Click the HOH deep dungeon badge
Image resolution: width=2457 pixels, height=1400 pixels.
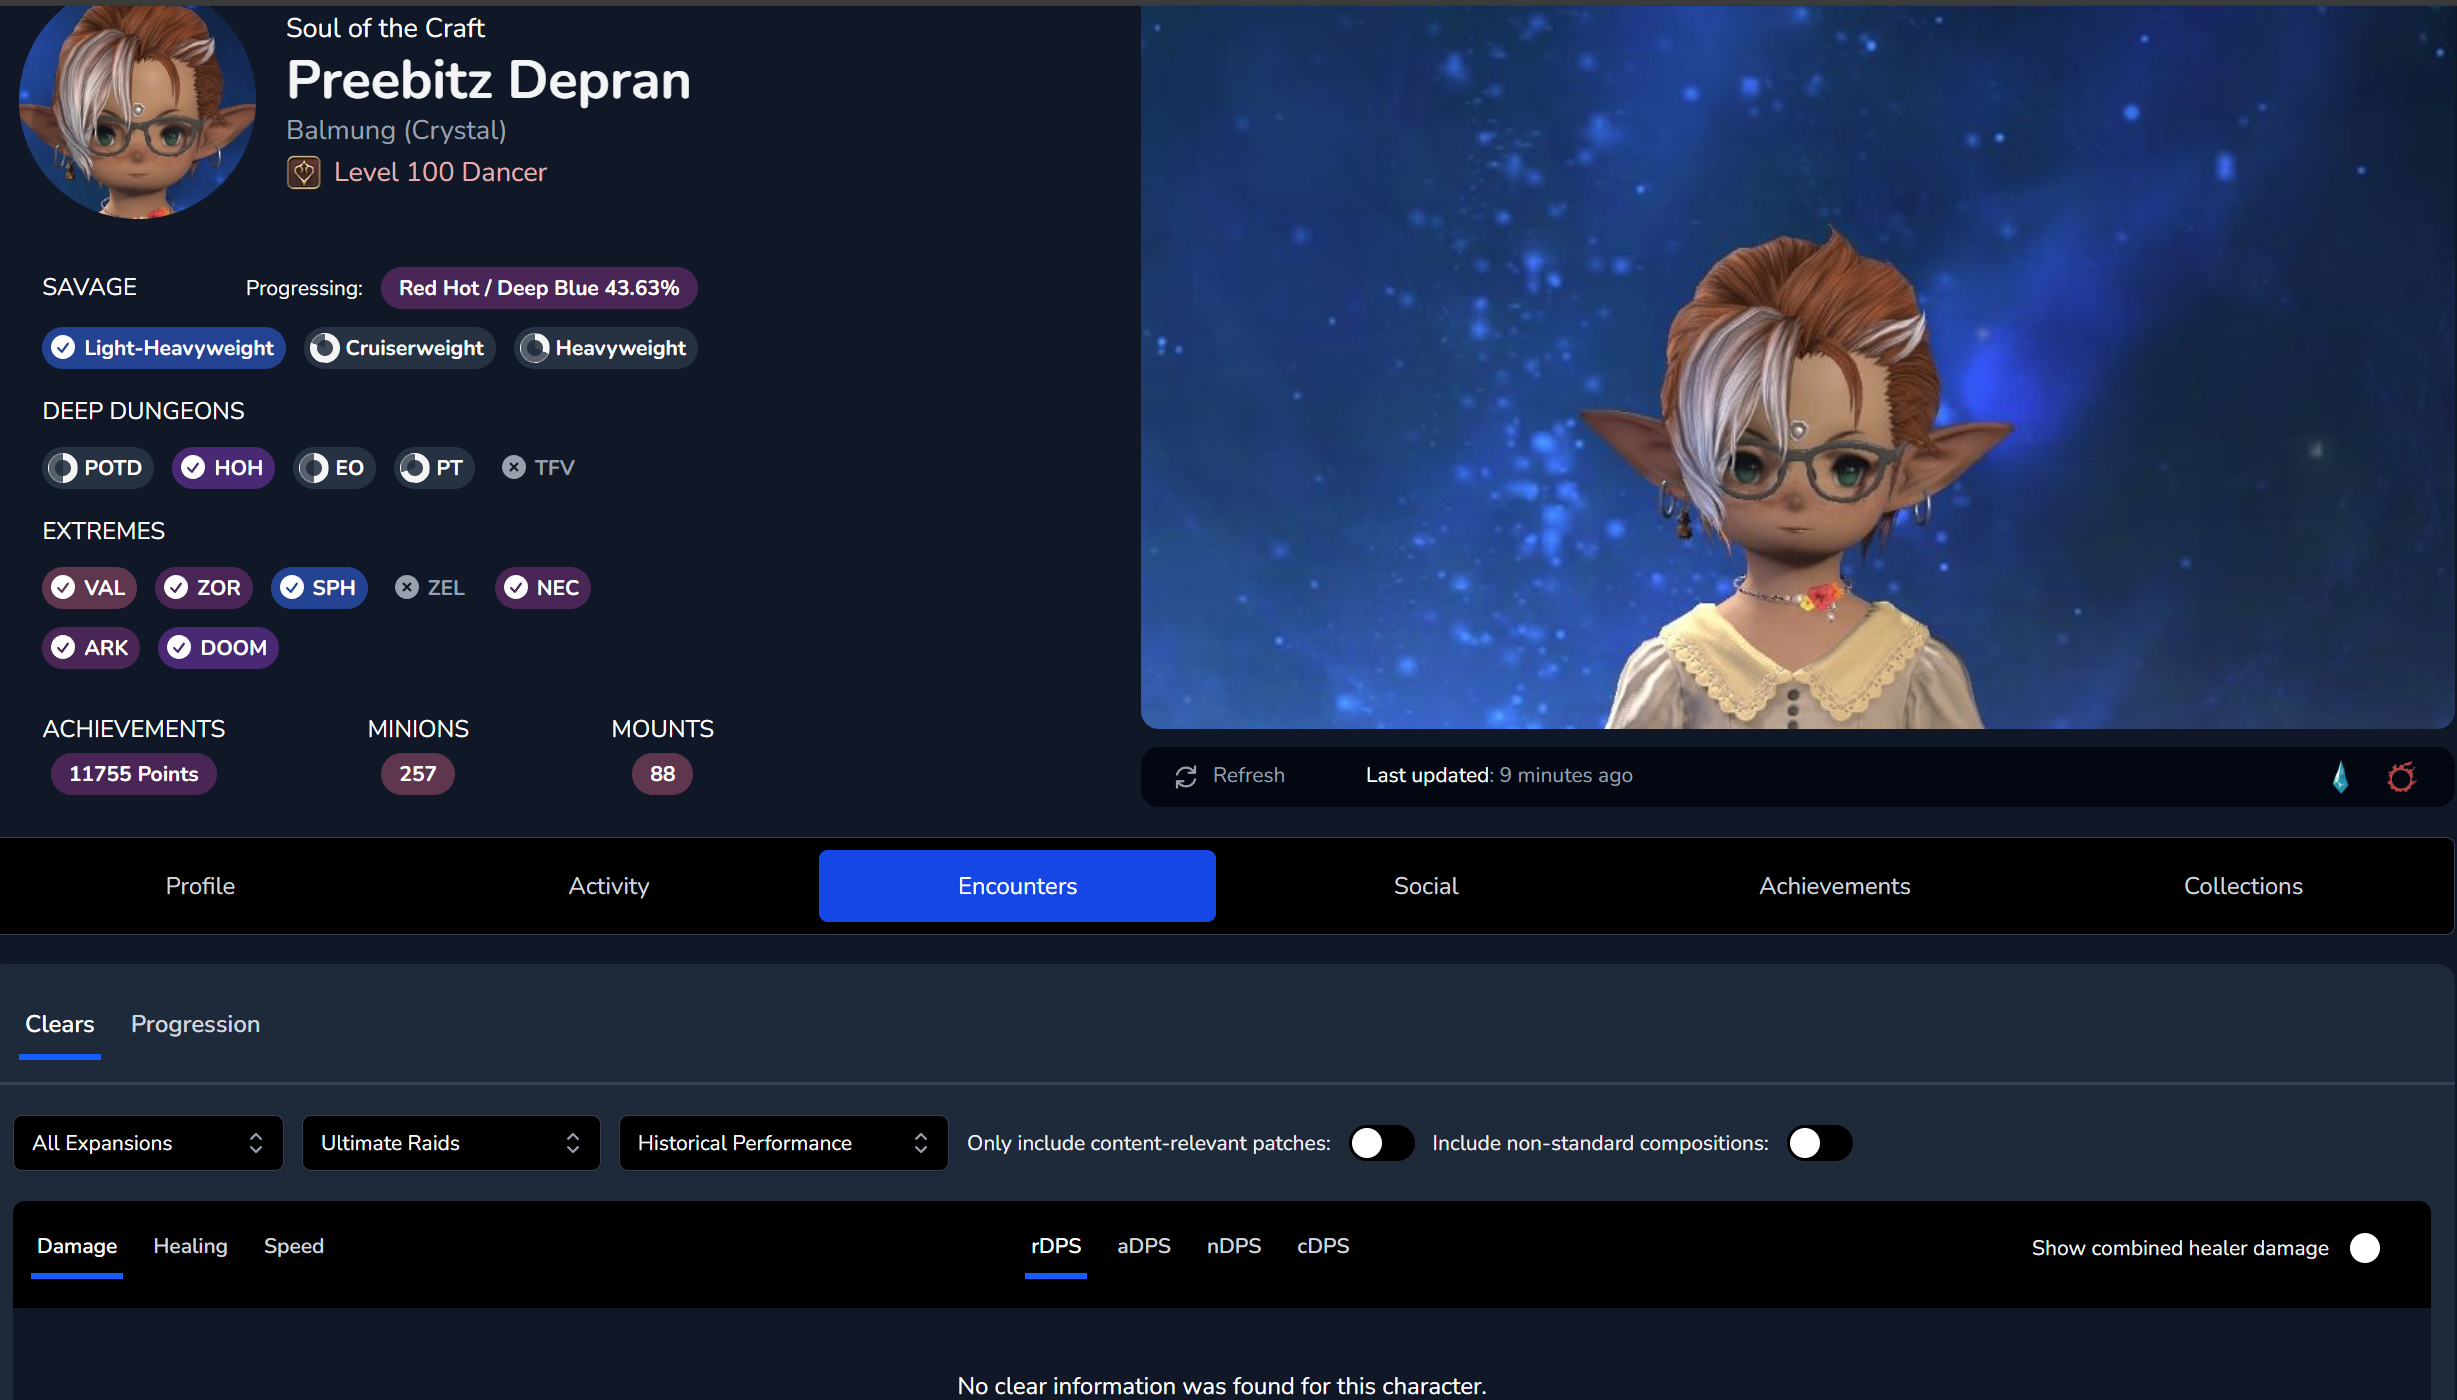(223, 468)
